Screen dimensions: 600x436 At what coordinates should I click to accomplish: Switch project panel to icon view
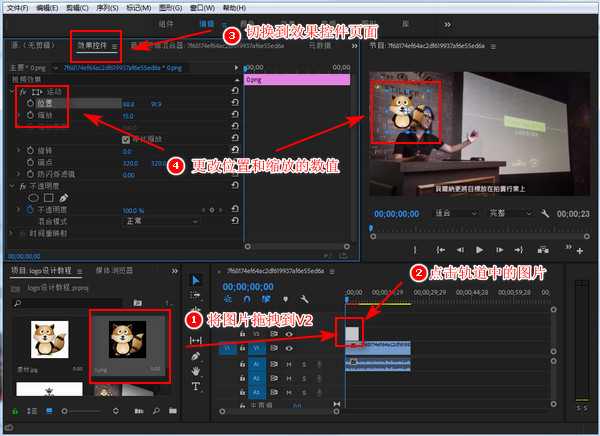(x=49, y=411)
